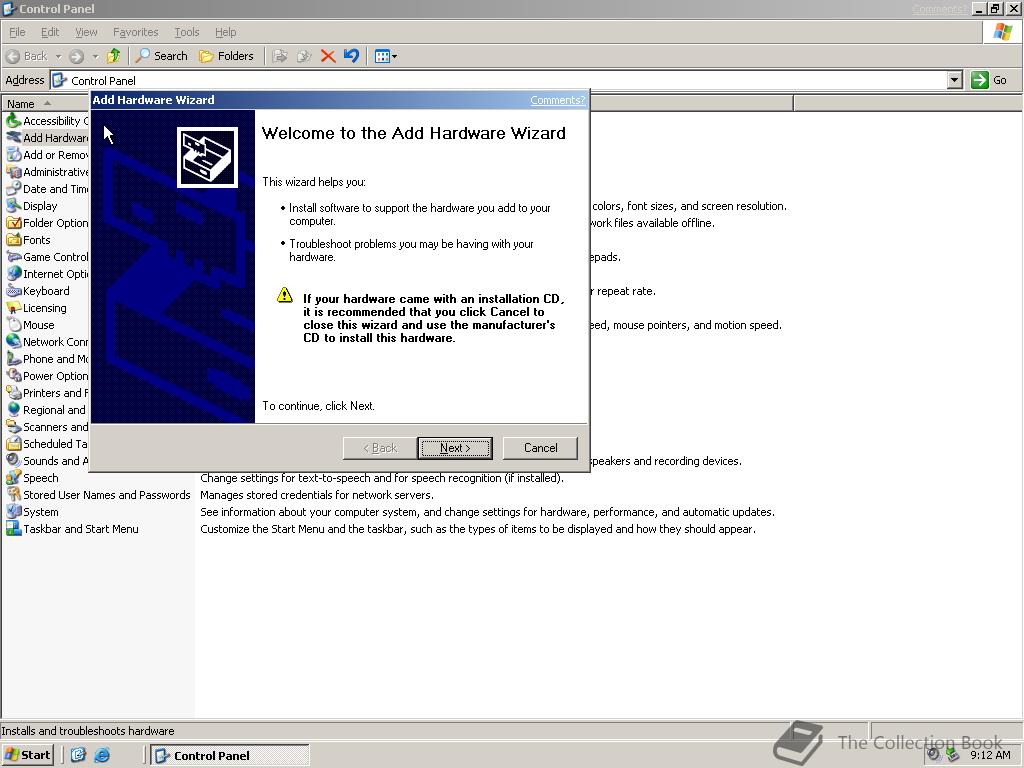Click the Name column header

click(x=99, y=104)
